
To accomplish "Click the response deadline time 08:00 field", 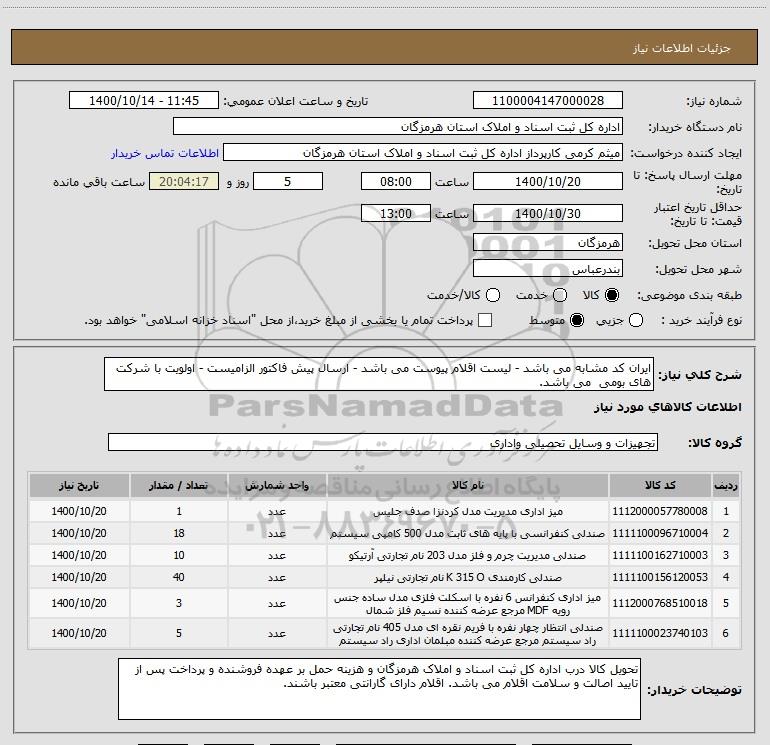I will pos(396,181).
